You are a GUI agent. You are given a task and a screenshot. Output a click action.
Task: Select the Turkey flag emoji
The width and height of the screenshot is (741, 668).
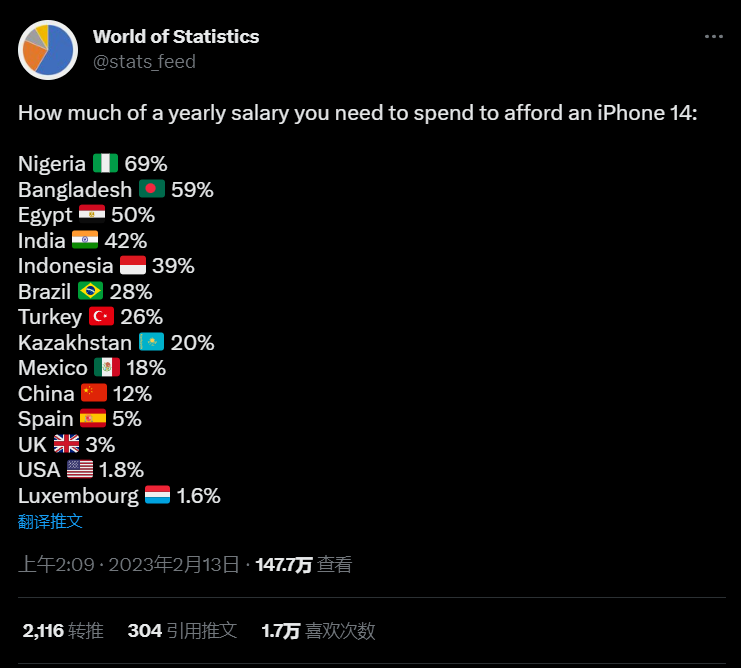click(x=101, y=317)
